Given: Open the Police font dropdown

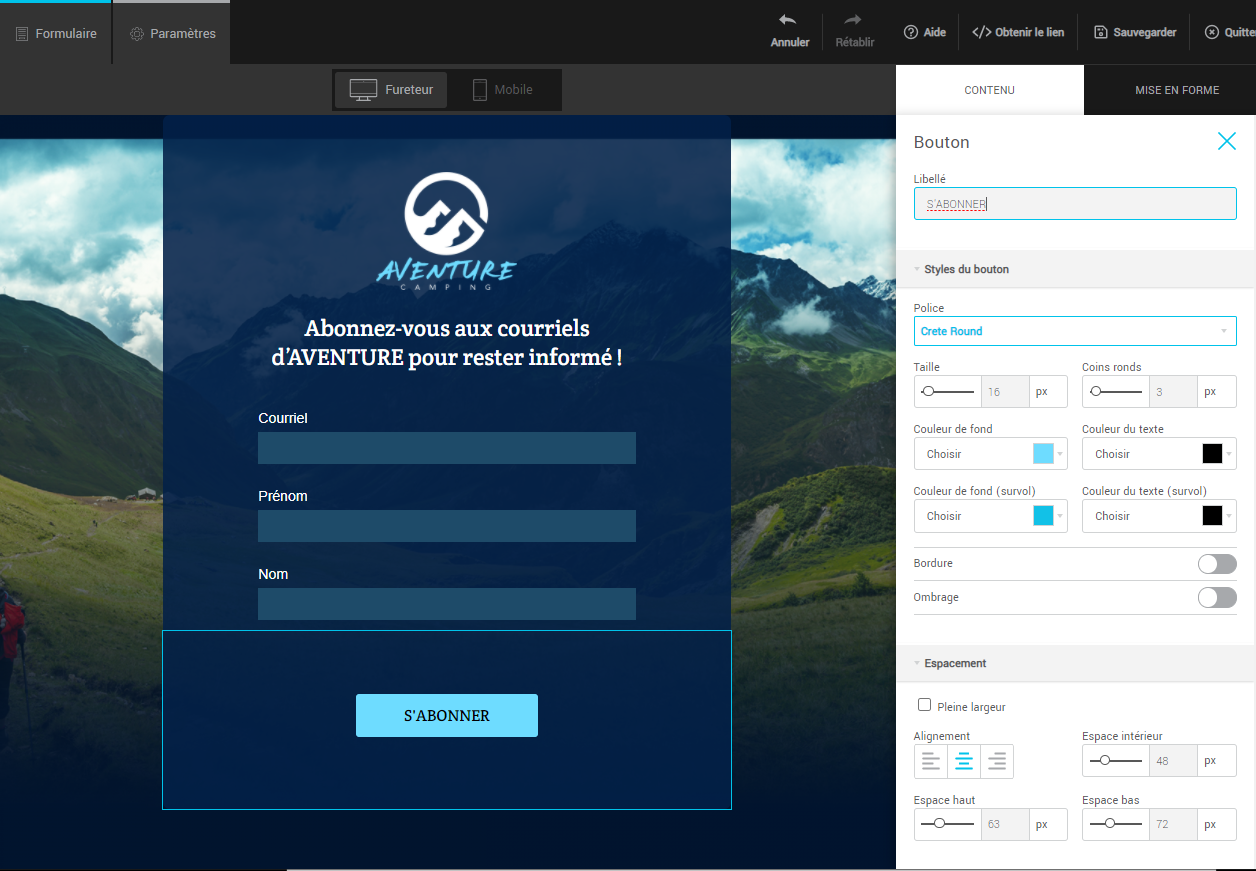Looking at the screenshot, I should (1074, 331).
